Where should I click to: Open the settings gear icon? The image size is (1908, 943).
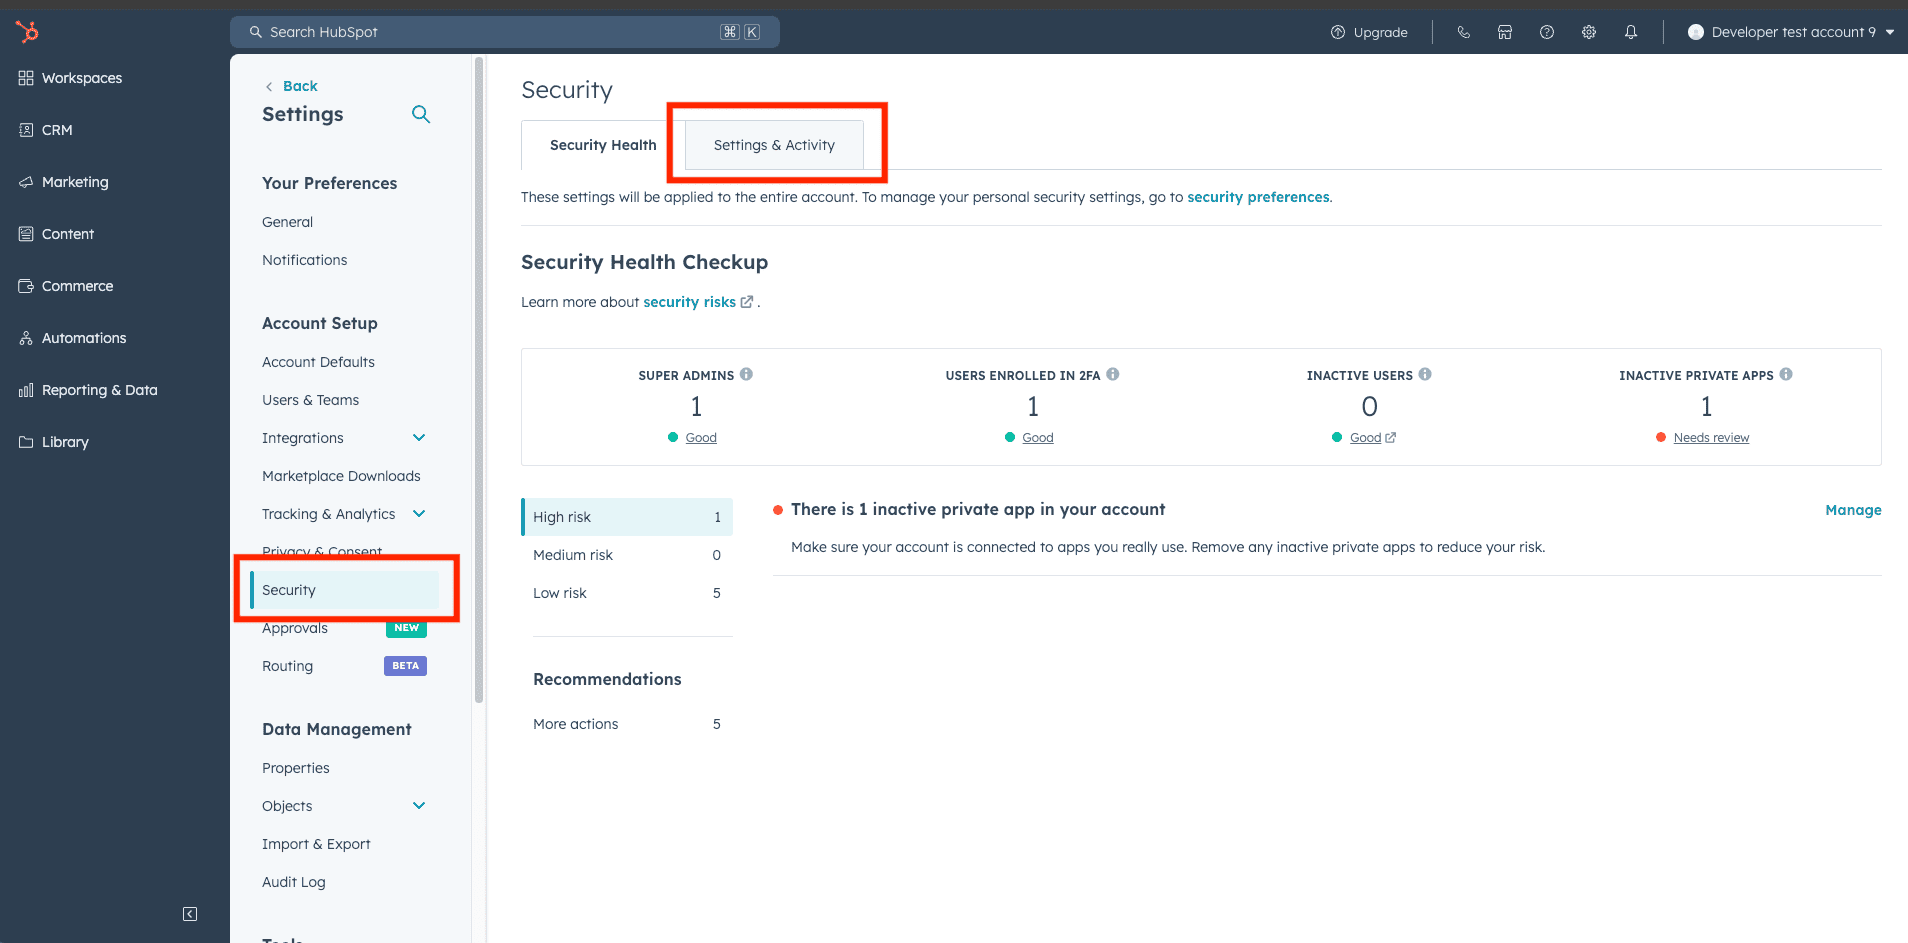tap(1589, 31)
